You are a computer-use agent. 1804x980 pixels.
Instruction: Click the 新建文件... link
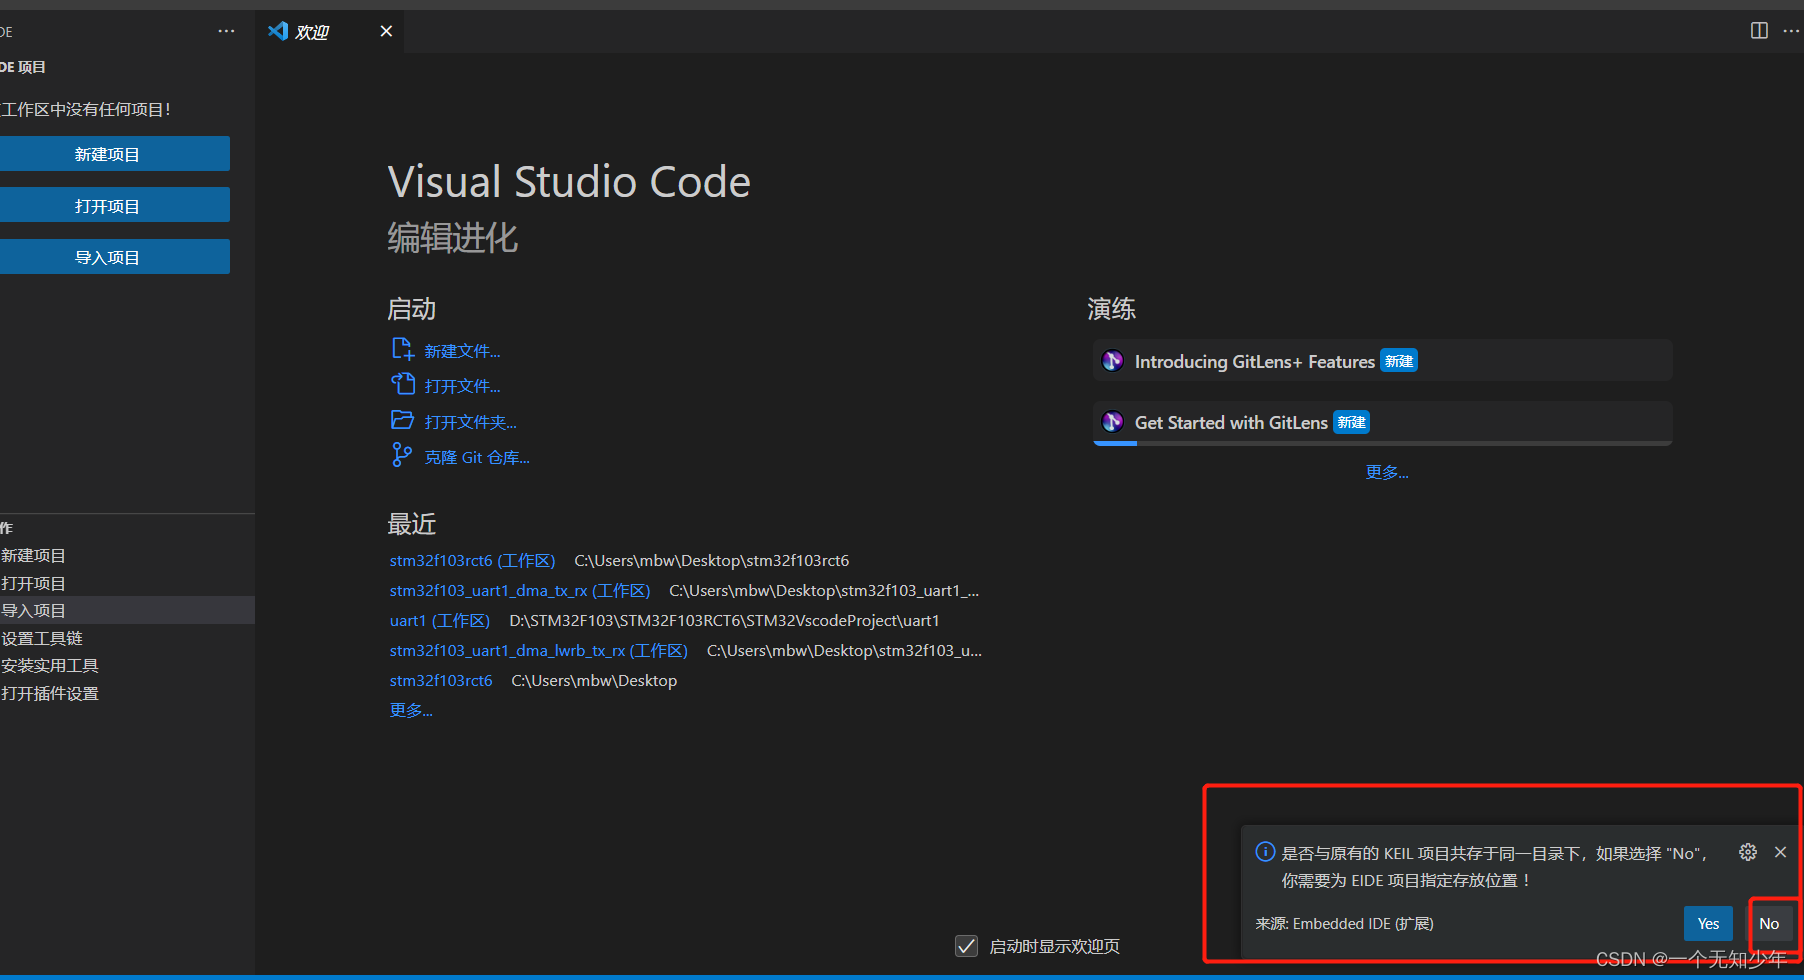(462, 351)
